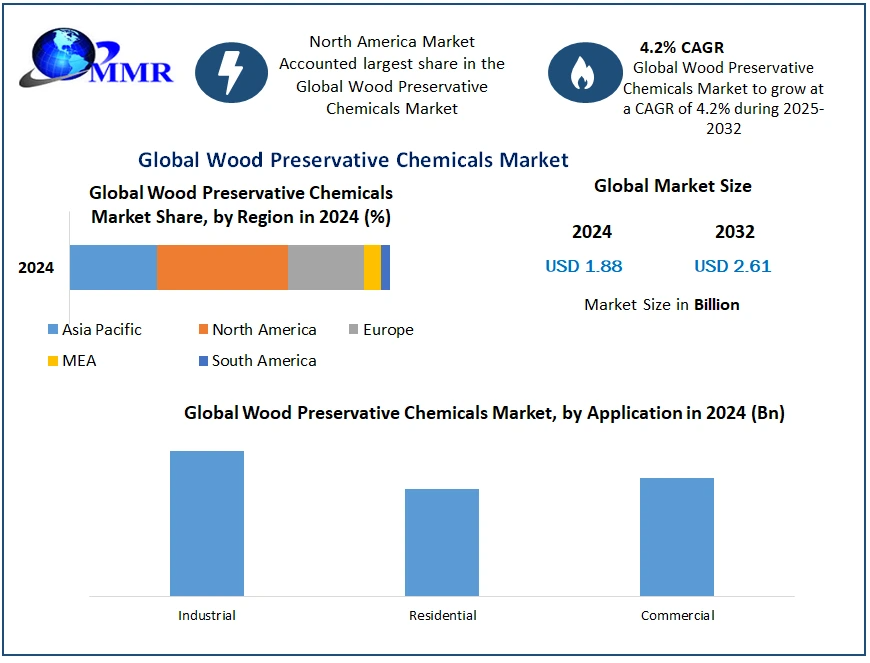Viewport: 870px width, 663px height.
Task: Click the North America legend marker
Action: (203, 330)
